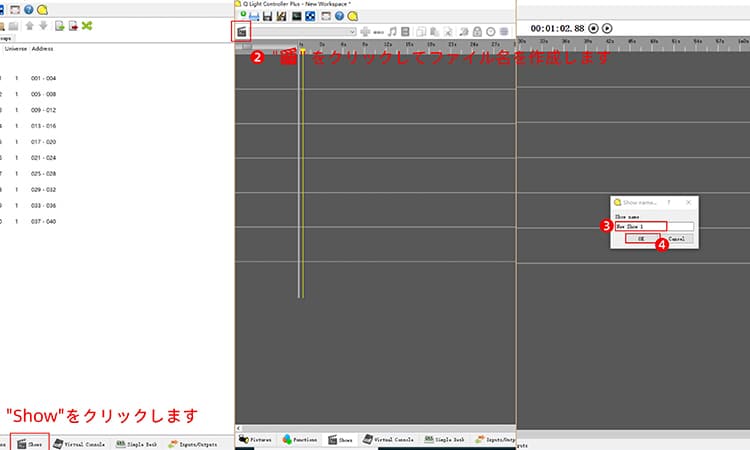
Task: Click the yellow About icon in left window
Action: [x=42, y=10]
